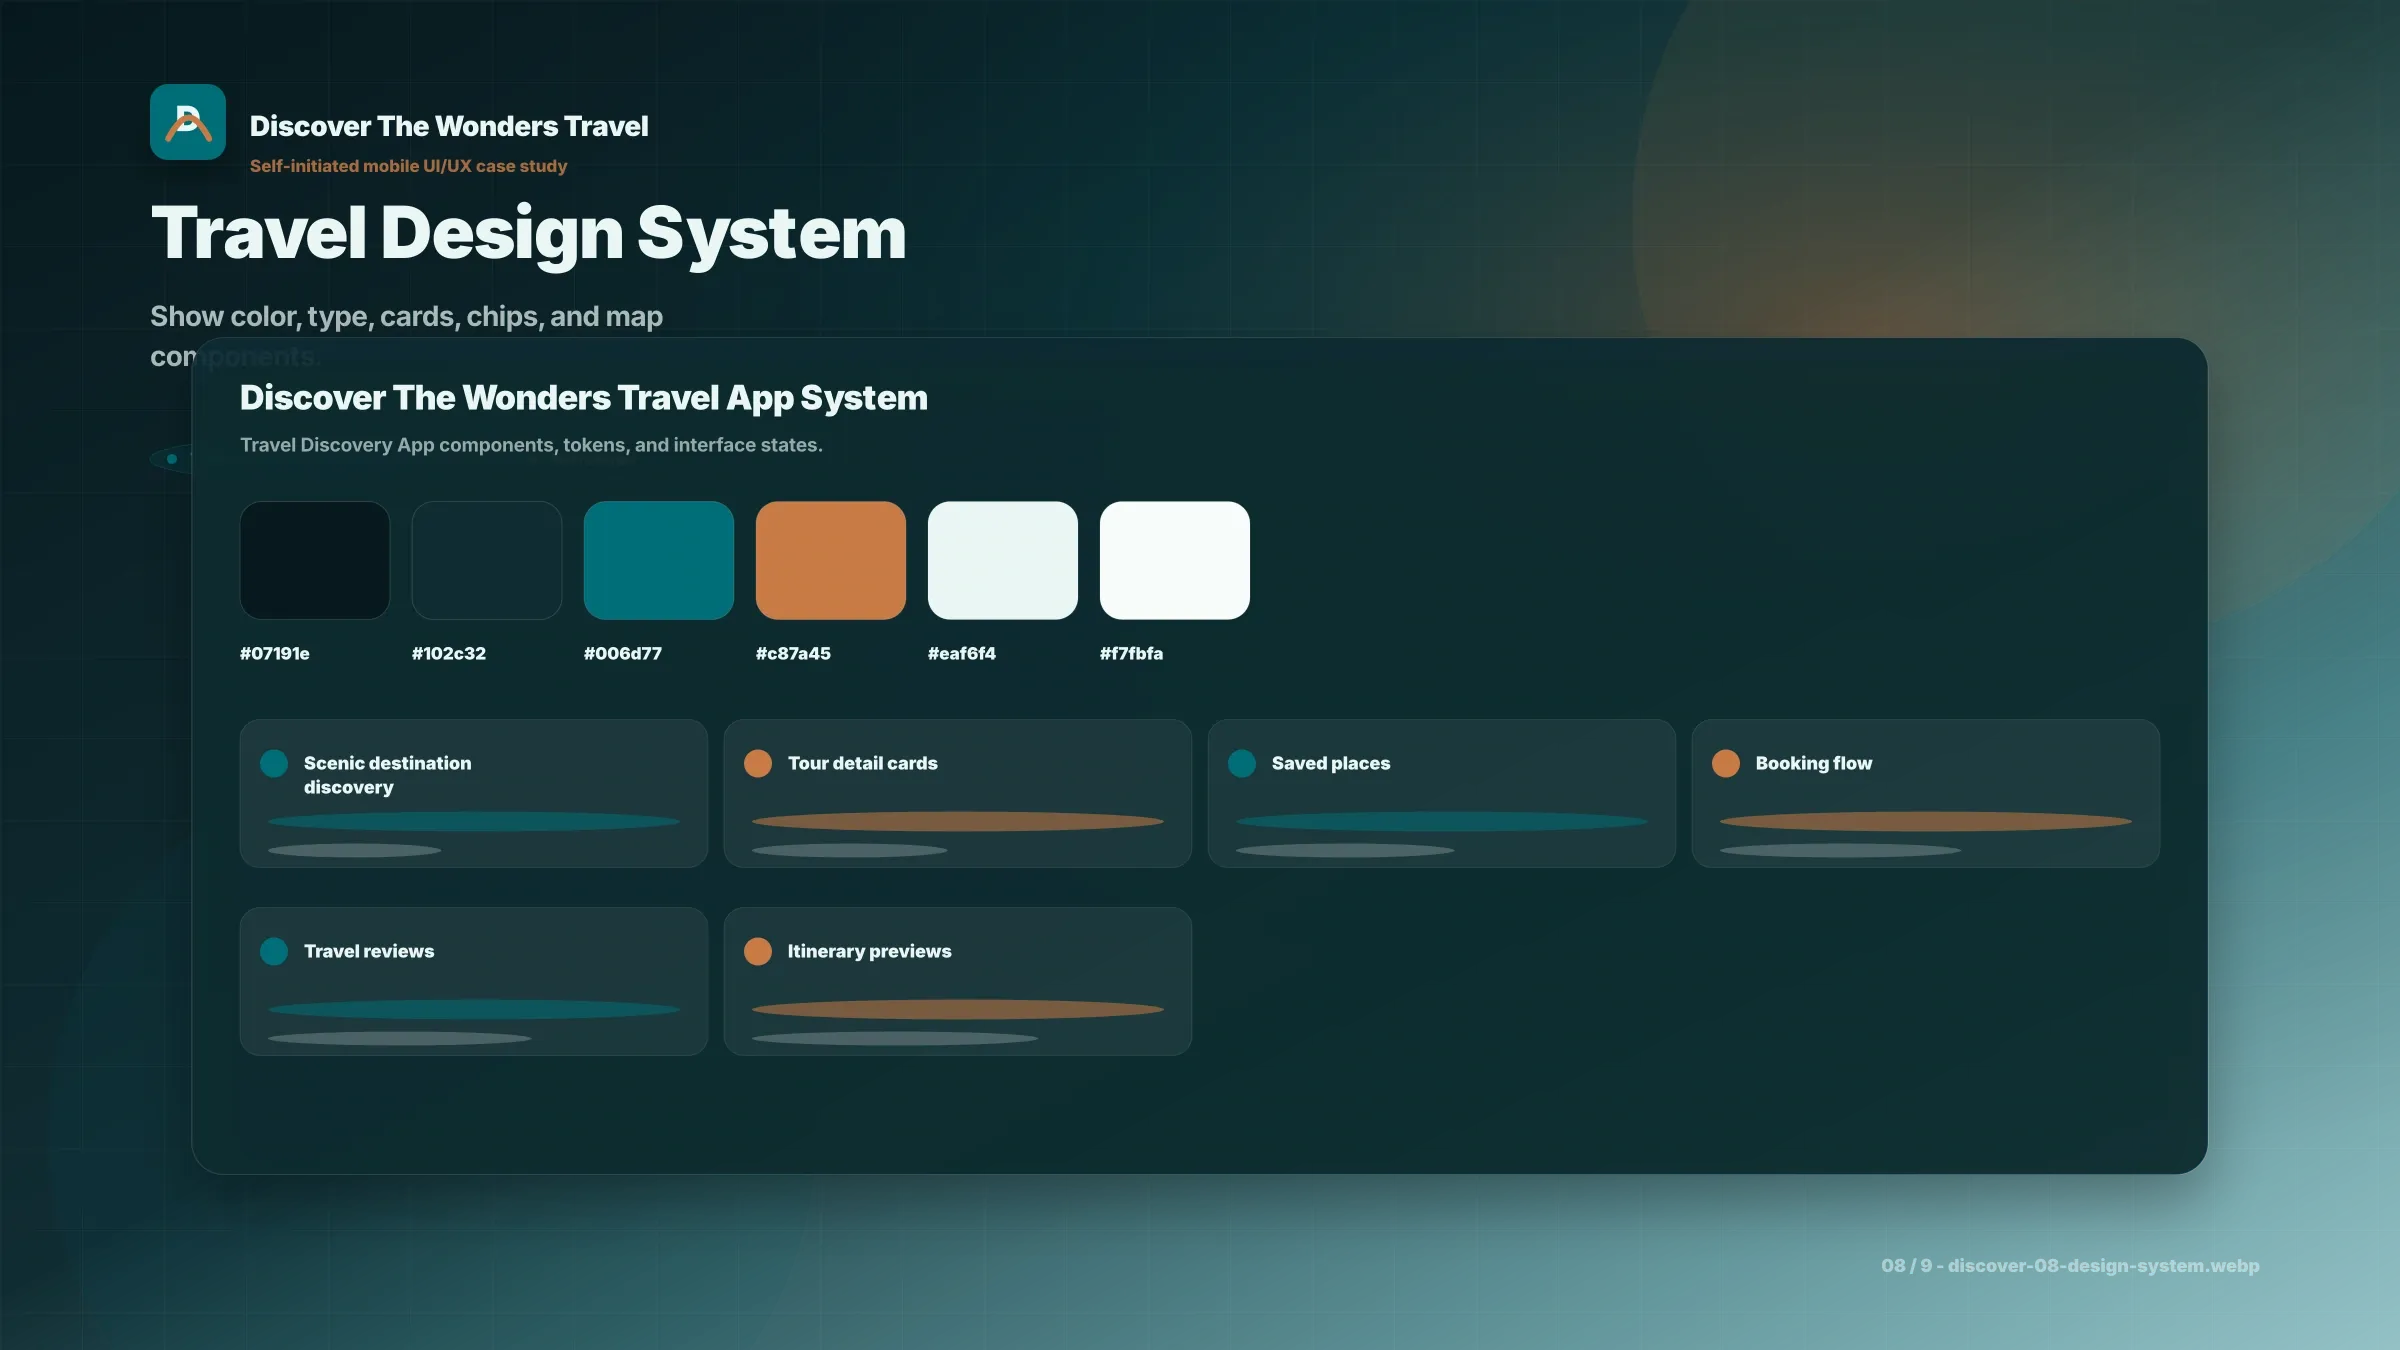Click the Discover The Wonders Travel App System heading

[x=584, y=398]
